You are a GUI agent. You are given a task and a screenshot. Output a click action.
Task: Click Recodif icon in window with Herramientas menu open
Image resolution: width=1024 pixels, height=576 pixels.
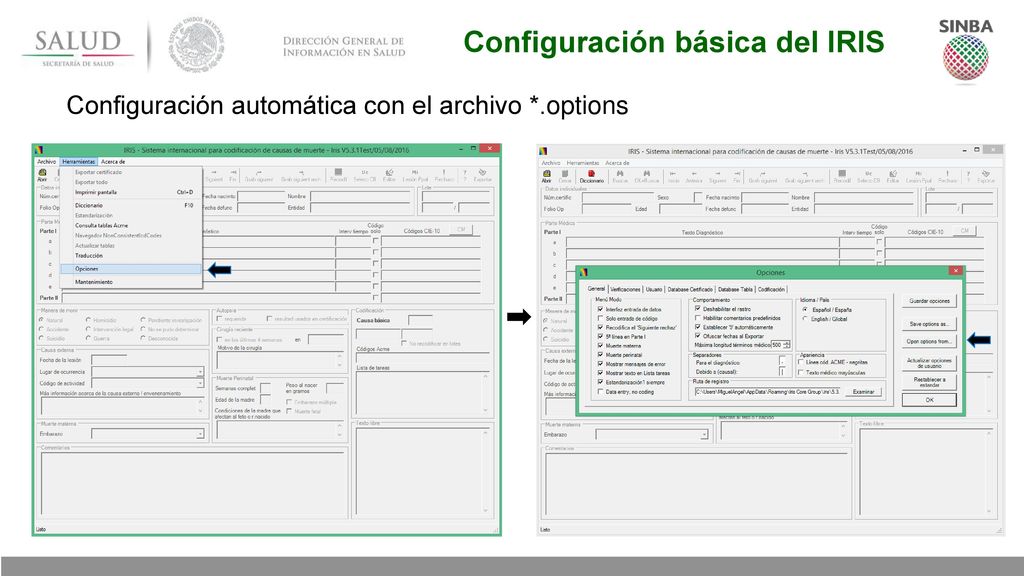(x=338, y=175)
